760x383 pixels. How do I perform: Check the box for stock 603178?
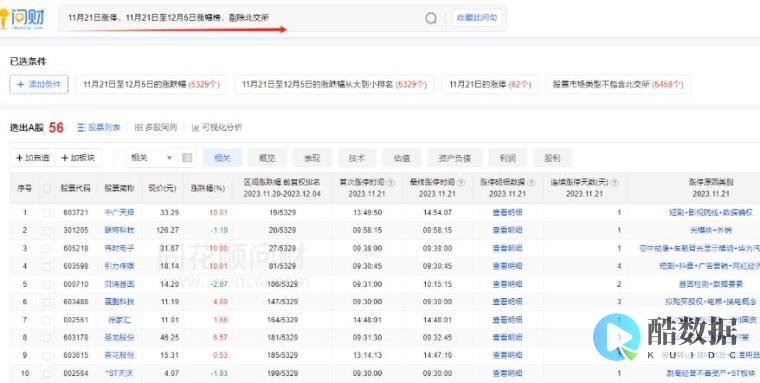point(47,337)
